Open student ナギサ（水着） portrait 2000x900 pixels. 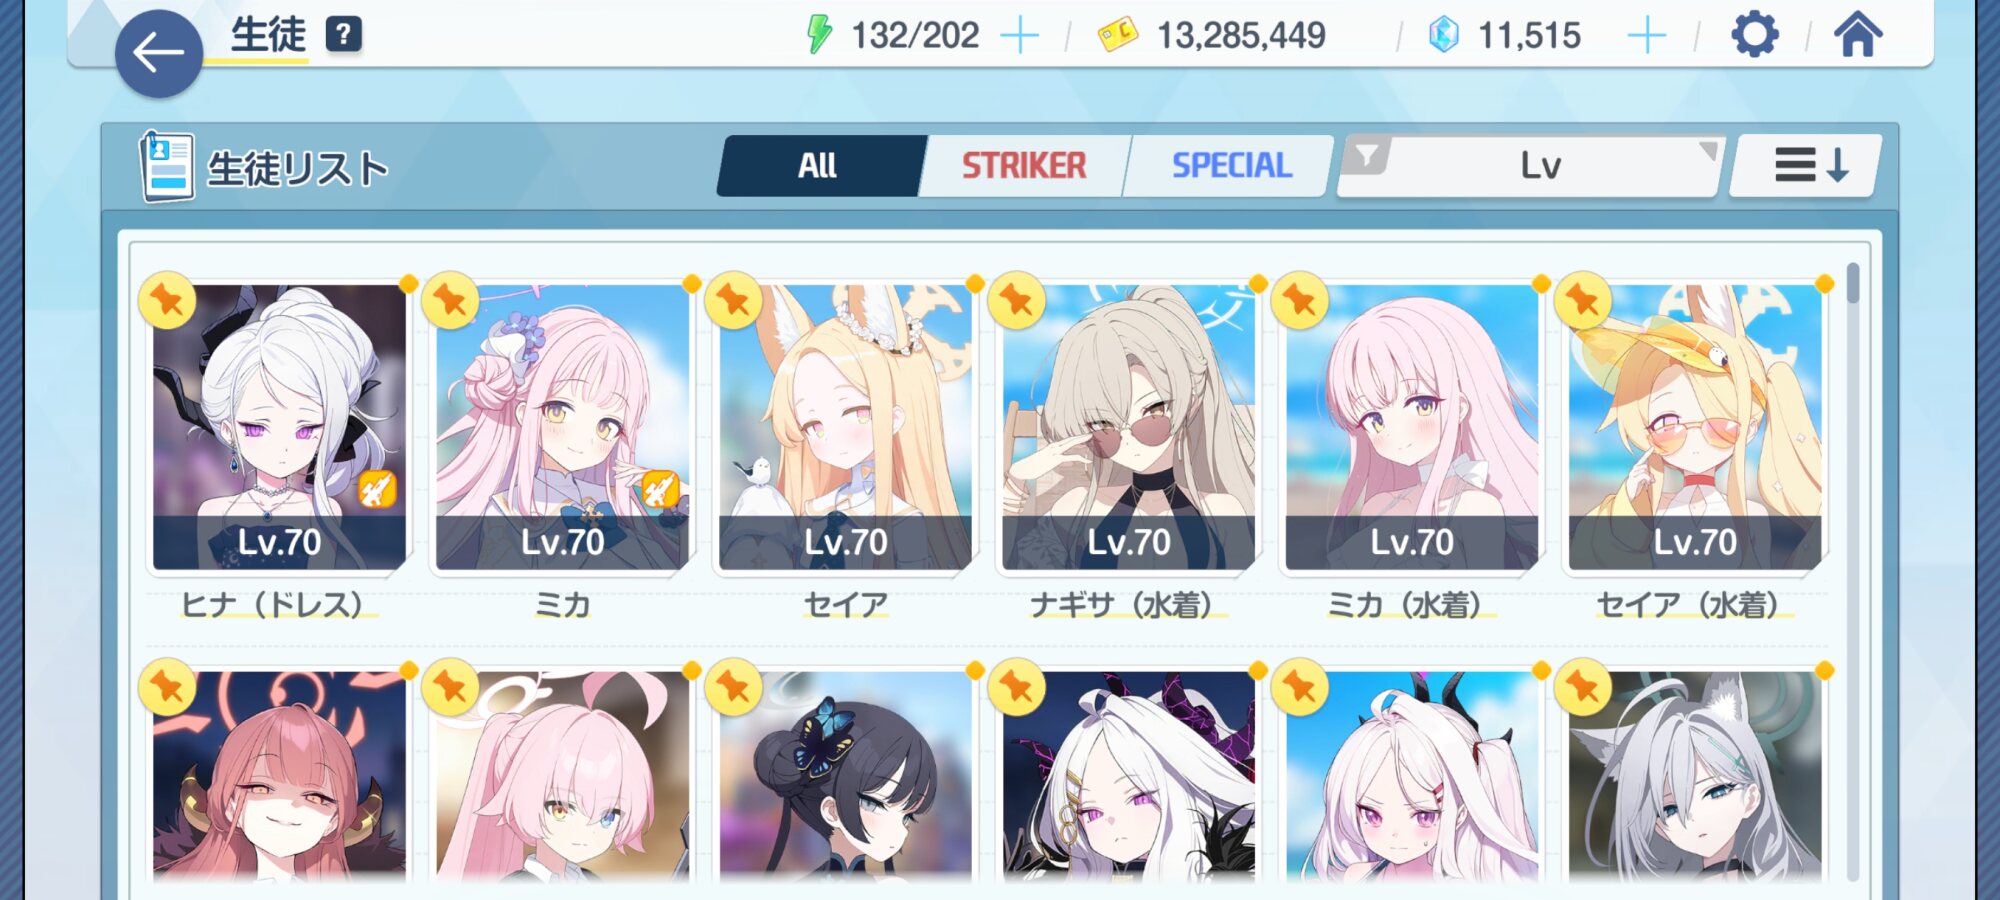click(x=1128, y=427)
